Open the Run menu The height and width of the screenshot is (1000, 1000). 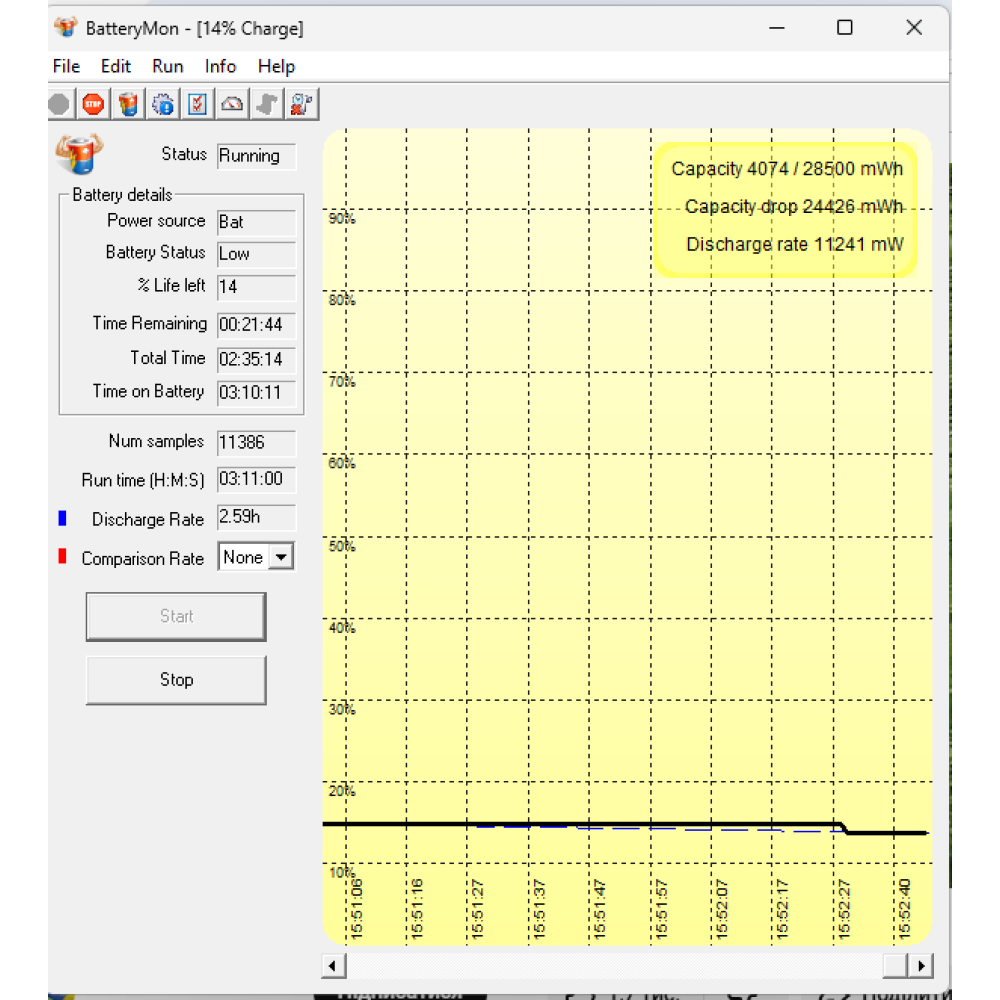pyautogui.click(x=168, y=66)
